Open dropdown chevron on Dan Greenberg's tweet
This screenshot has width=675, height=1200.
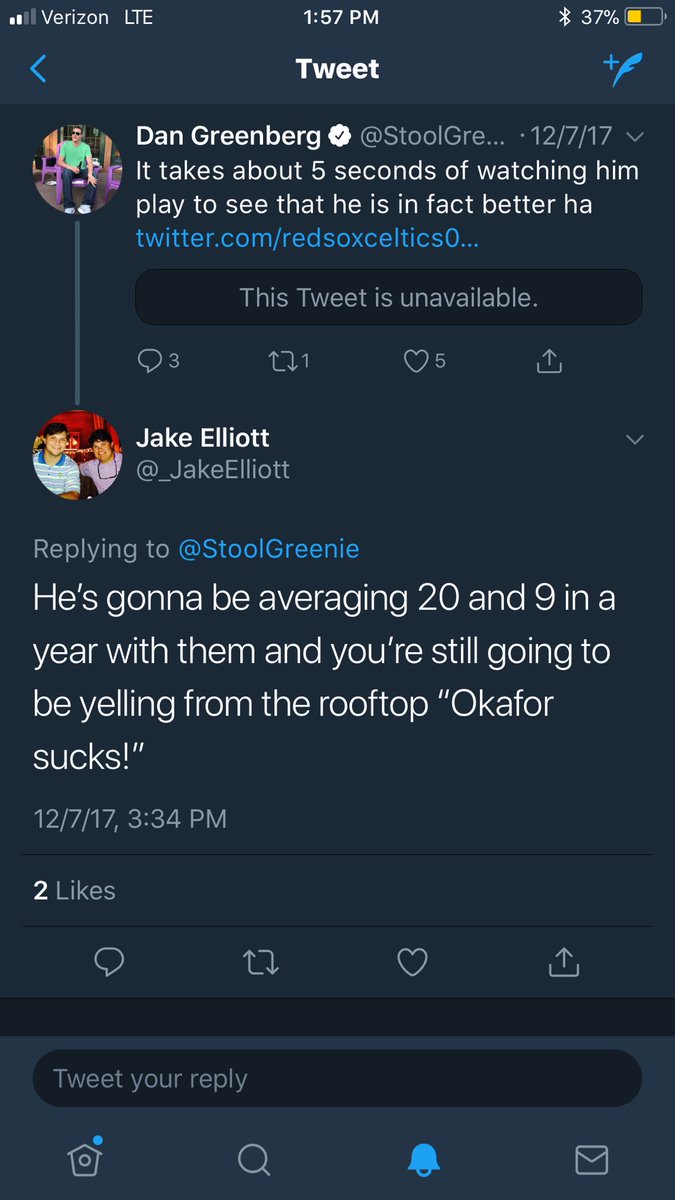point(634,136)
